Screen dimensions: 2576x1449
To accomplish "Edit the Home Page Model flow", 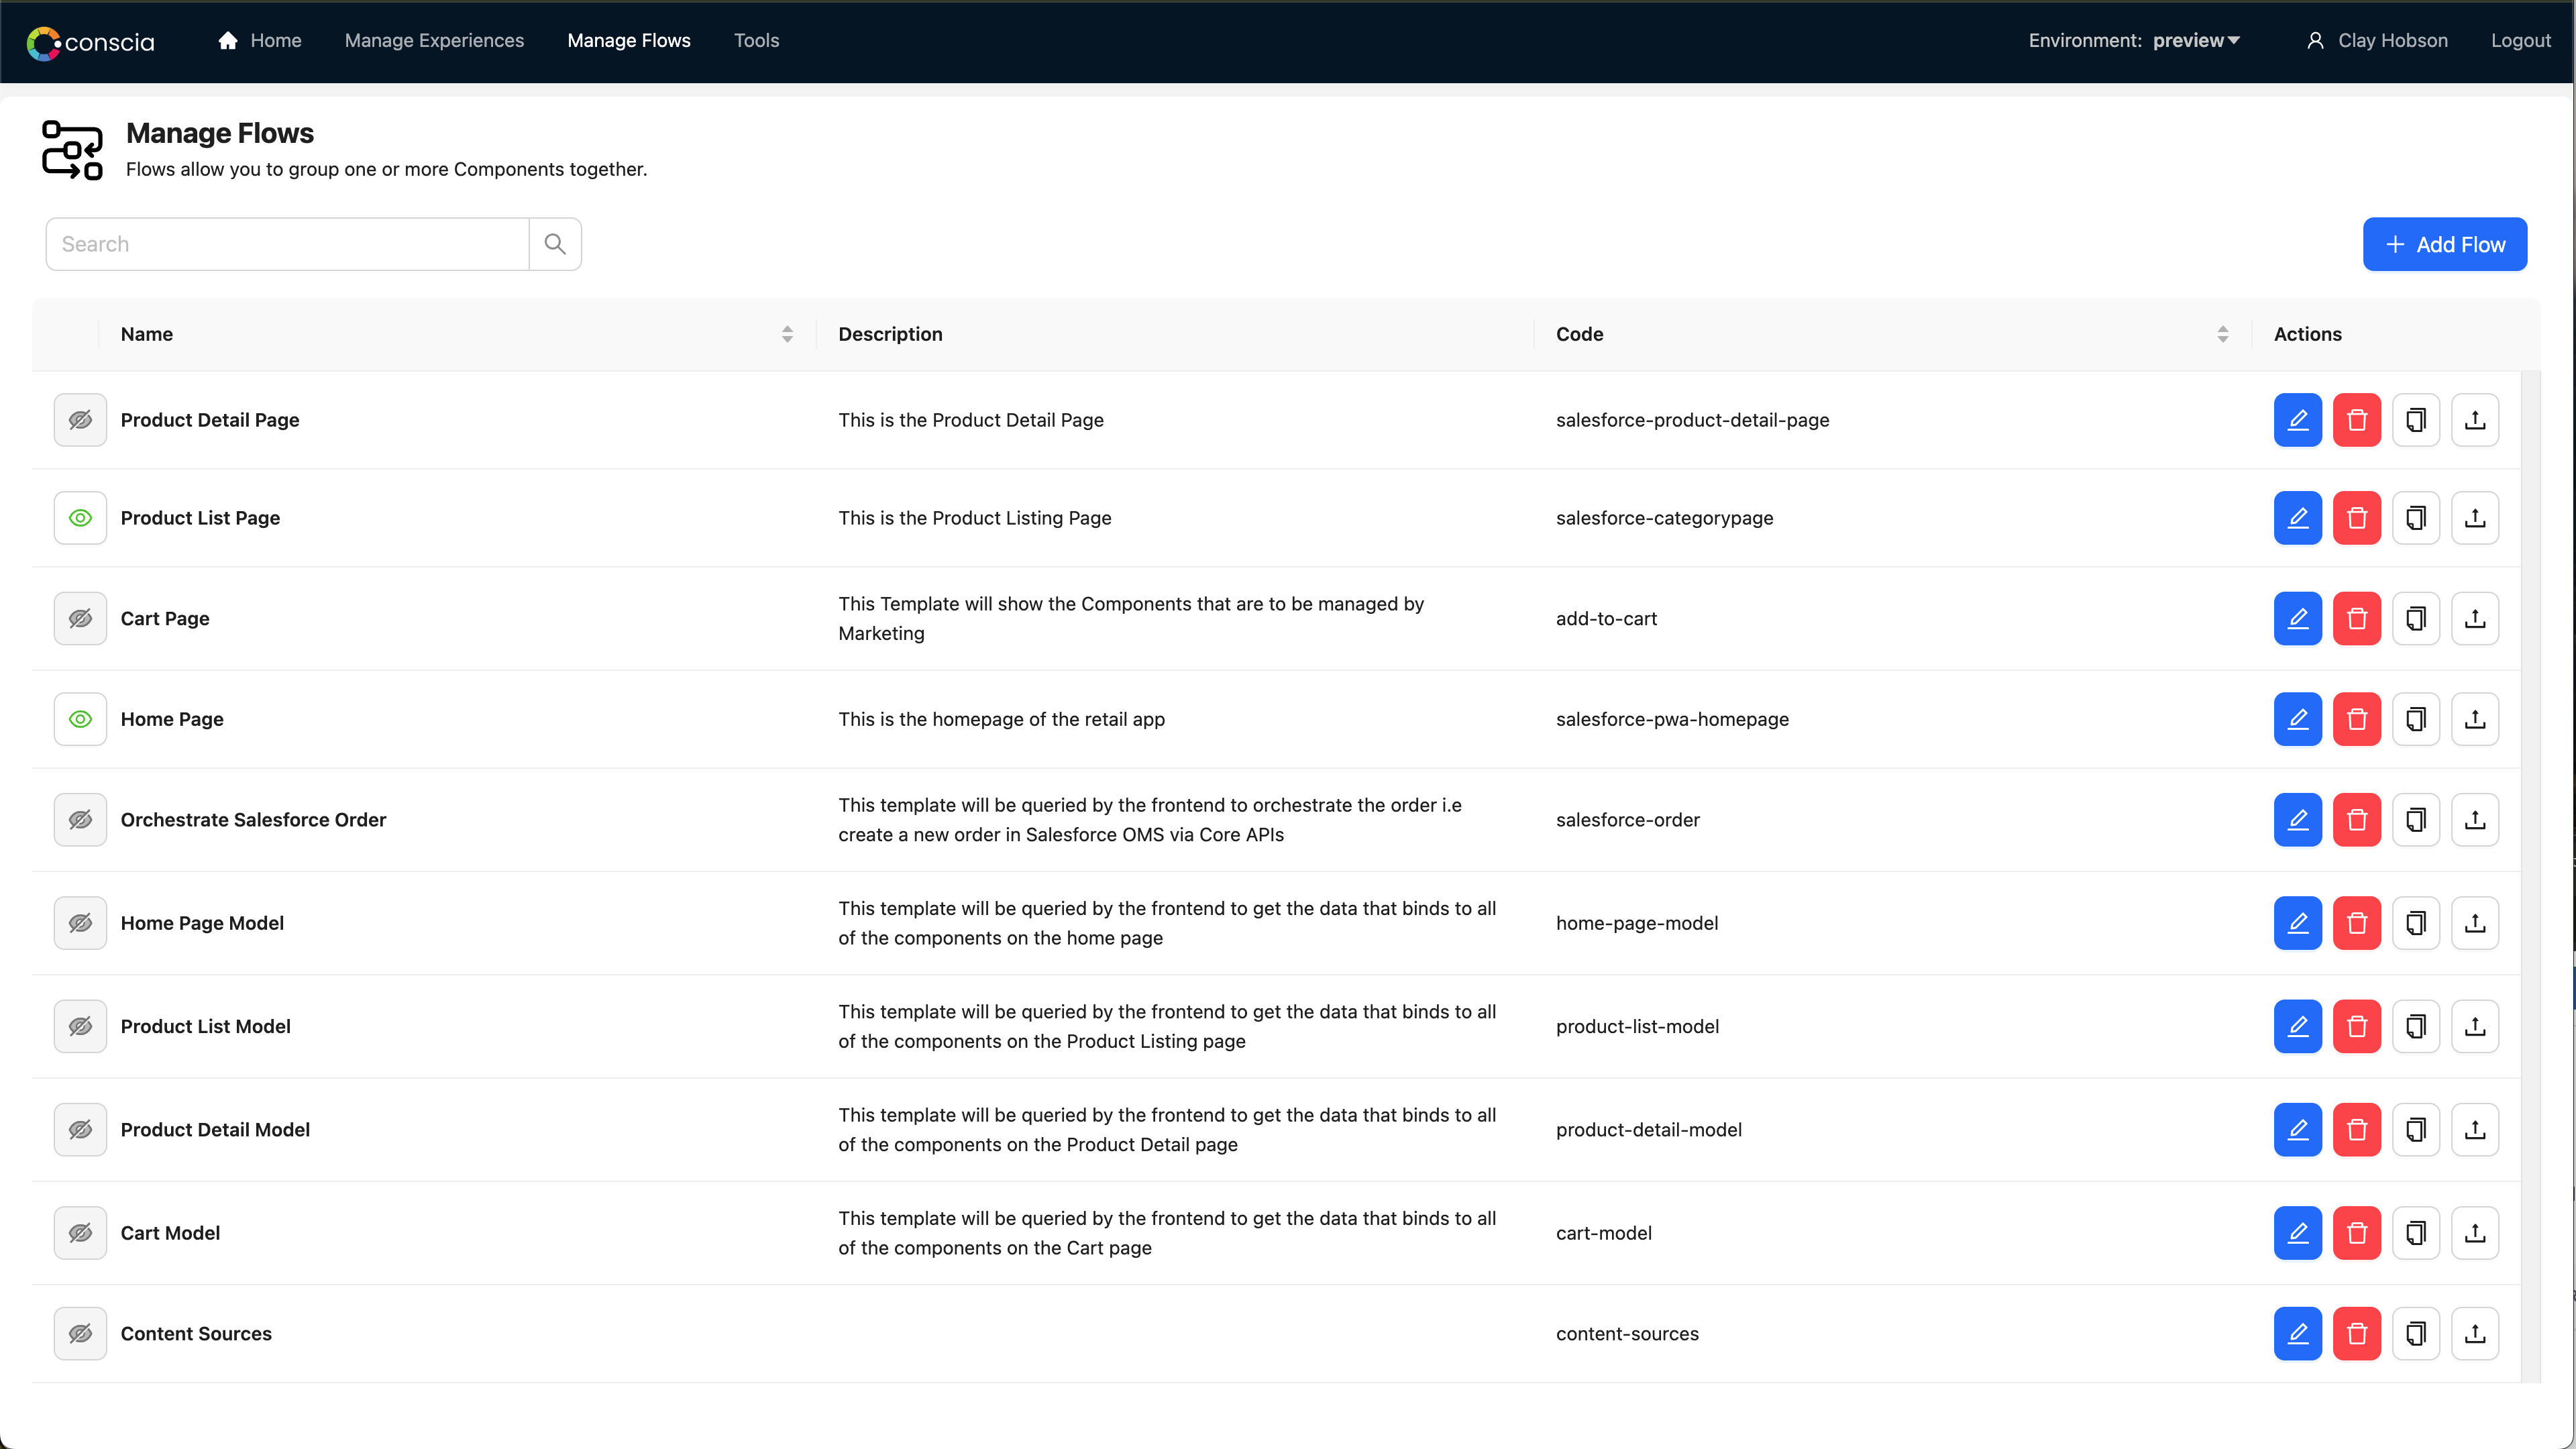I will coord(2297,923).
